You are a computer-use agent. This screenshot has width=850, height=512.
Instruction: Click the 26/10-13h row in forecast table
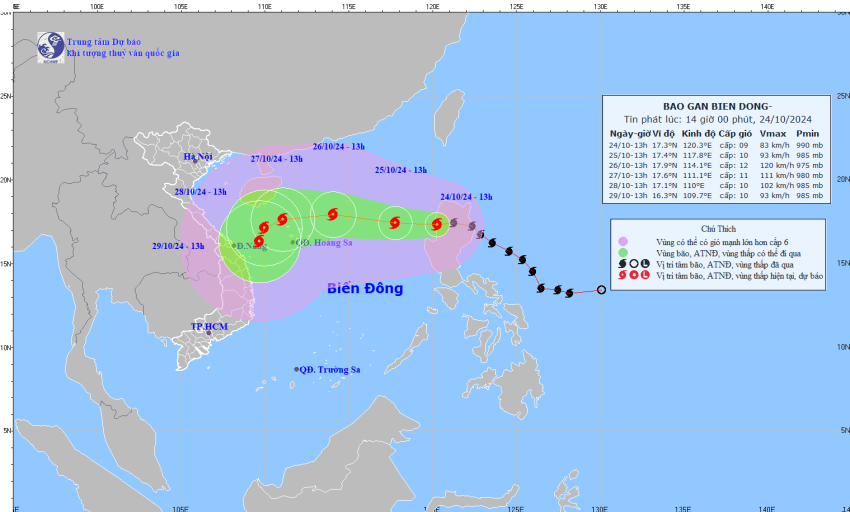pos(716,165)
